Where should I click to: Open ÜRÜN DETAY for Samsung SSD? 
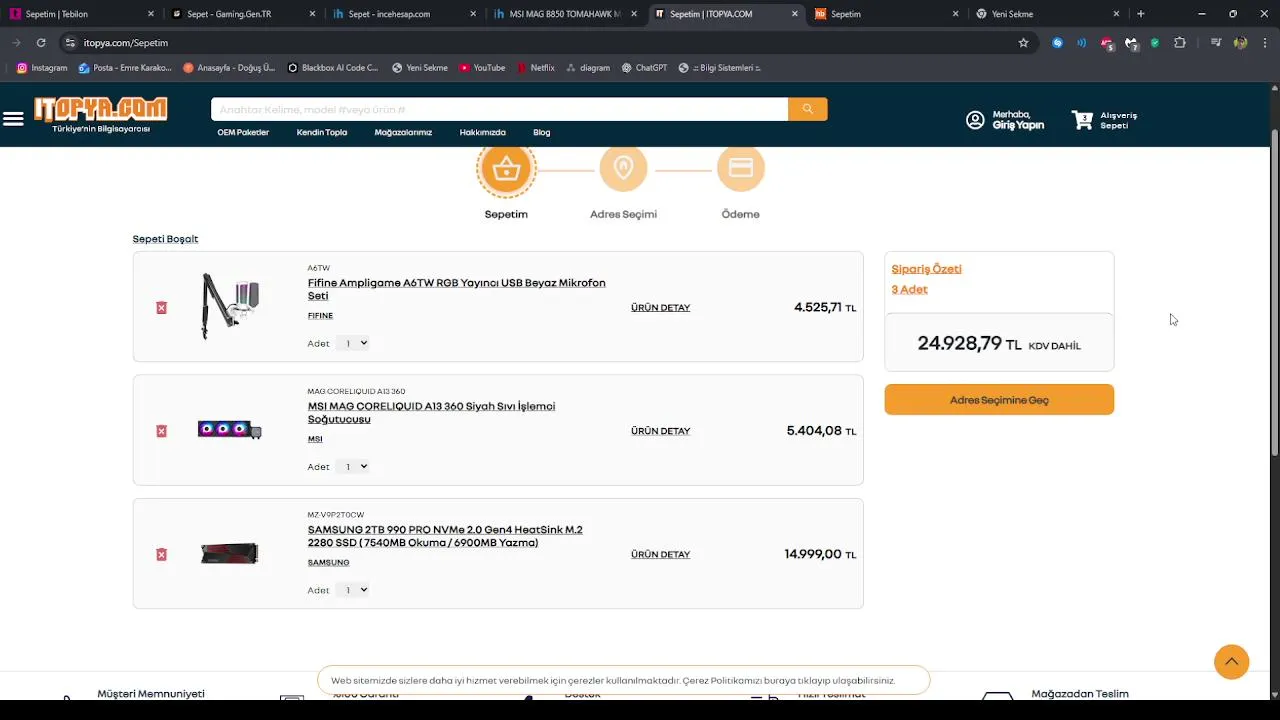coord(661,554)
